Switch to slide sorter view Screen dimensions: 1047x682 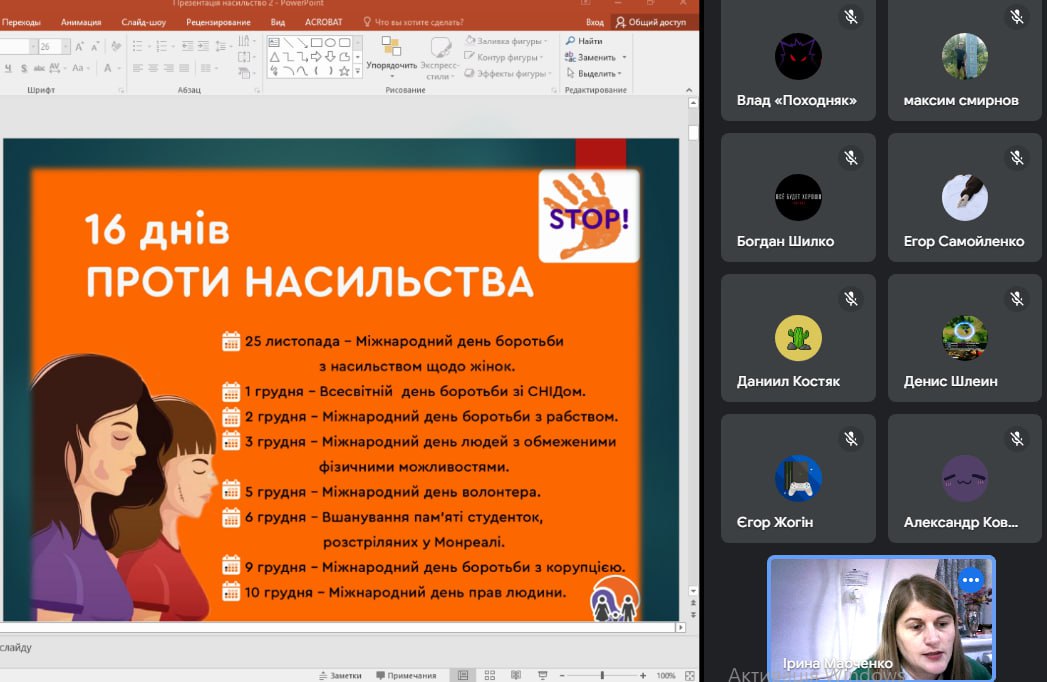pyautogui.click(x=489, y=675)
